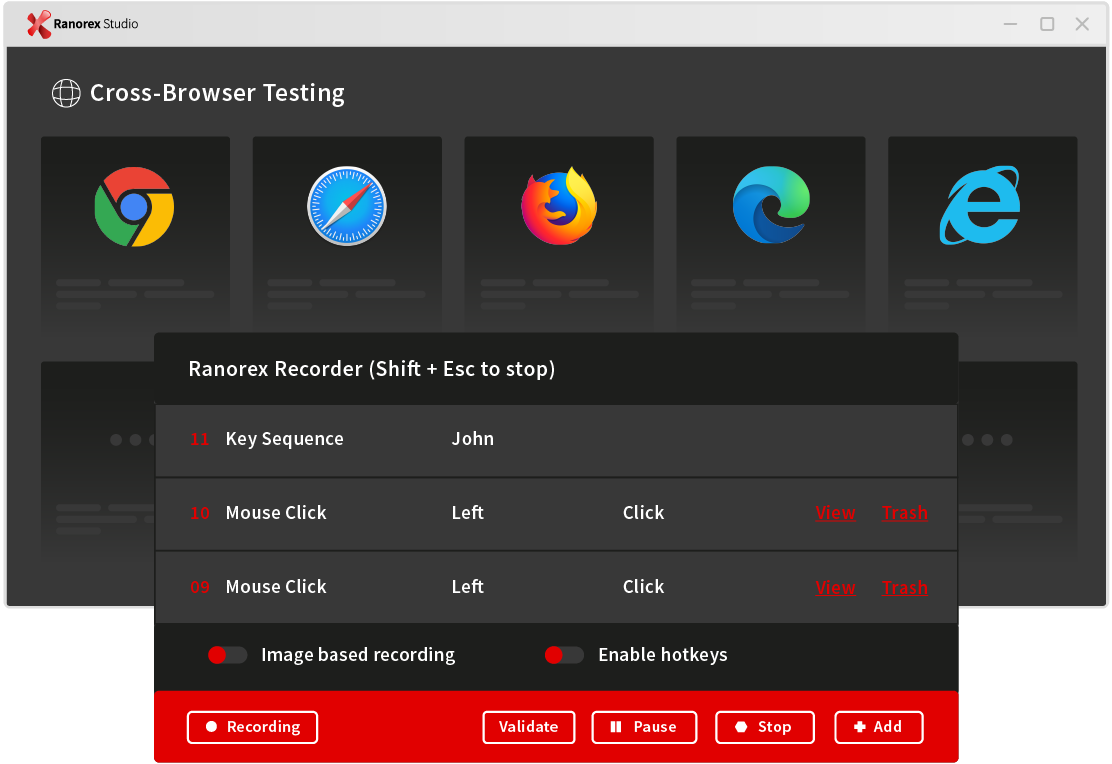Viewport: 1112px width, 764px height.
Task: Select 'Mouse Click' text in step 09
Action: point(276,587)
